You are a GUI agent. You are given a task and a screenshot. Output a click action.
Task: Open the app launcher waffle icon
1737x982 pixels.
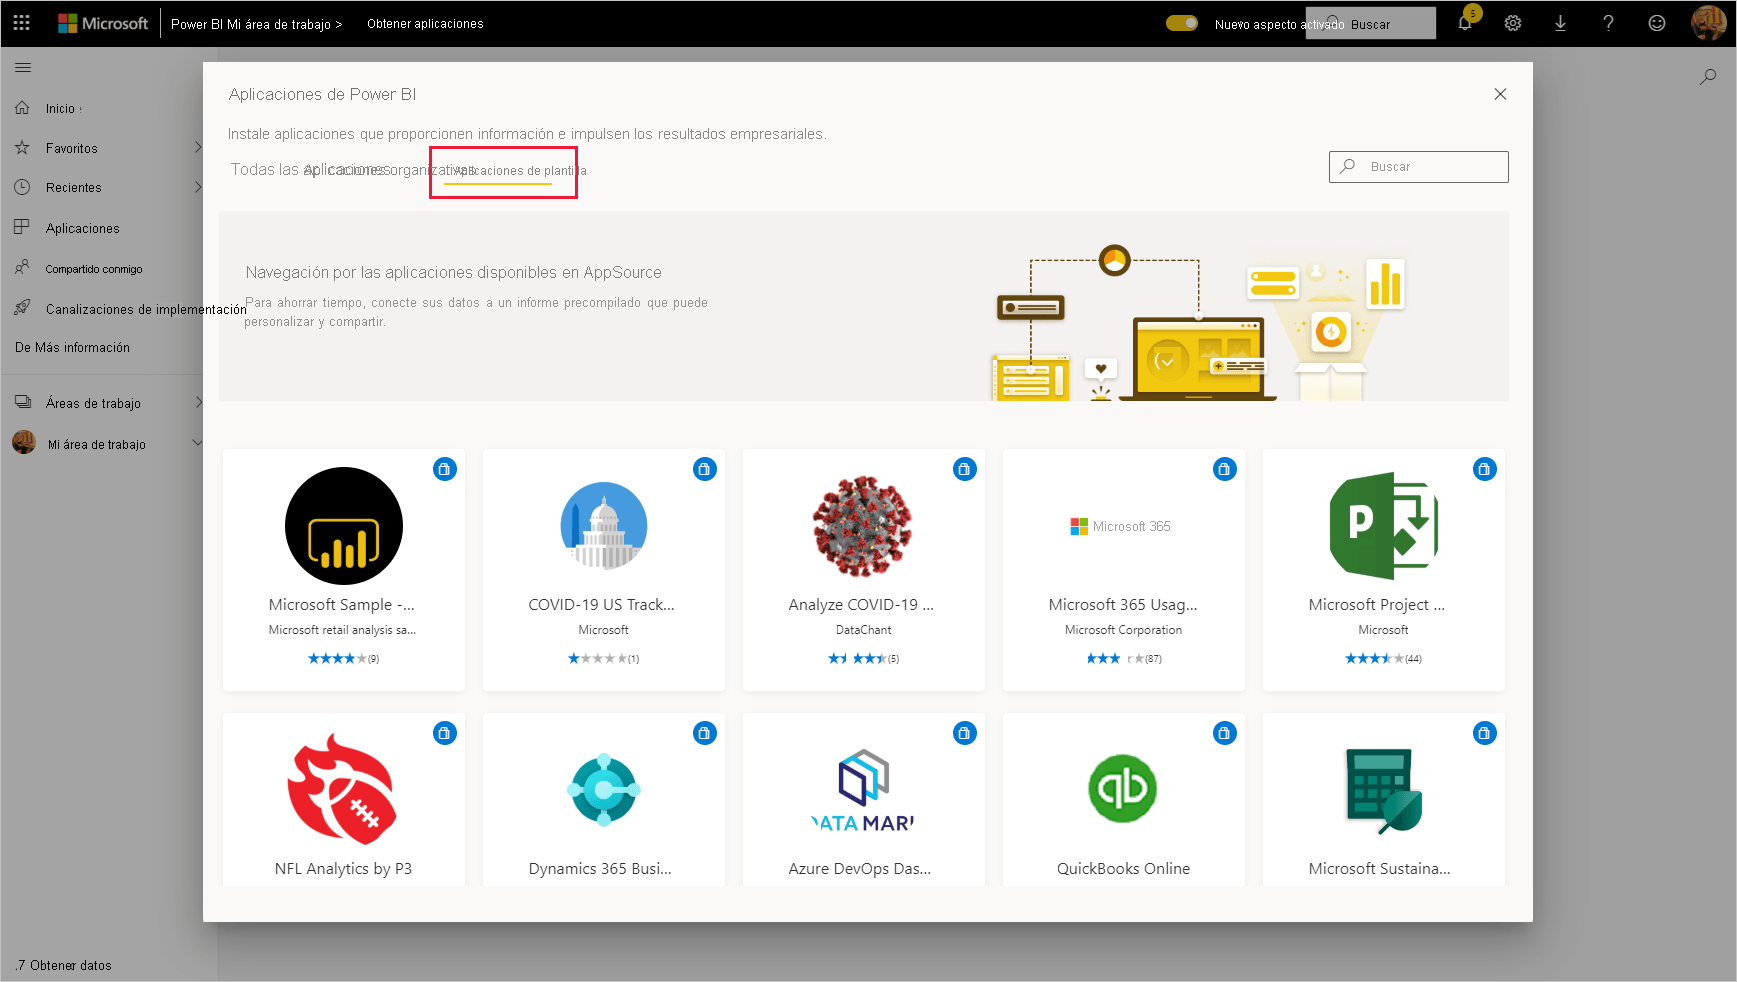(x=21, y=23)
